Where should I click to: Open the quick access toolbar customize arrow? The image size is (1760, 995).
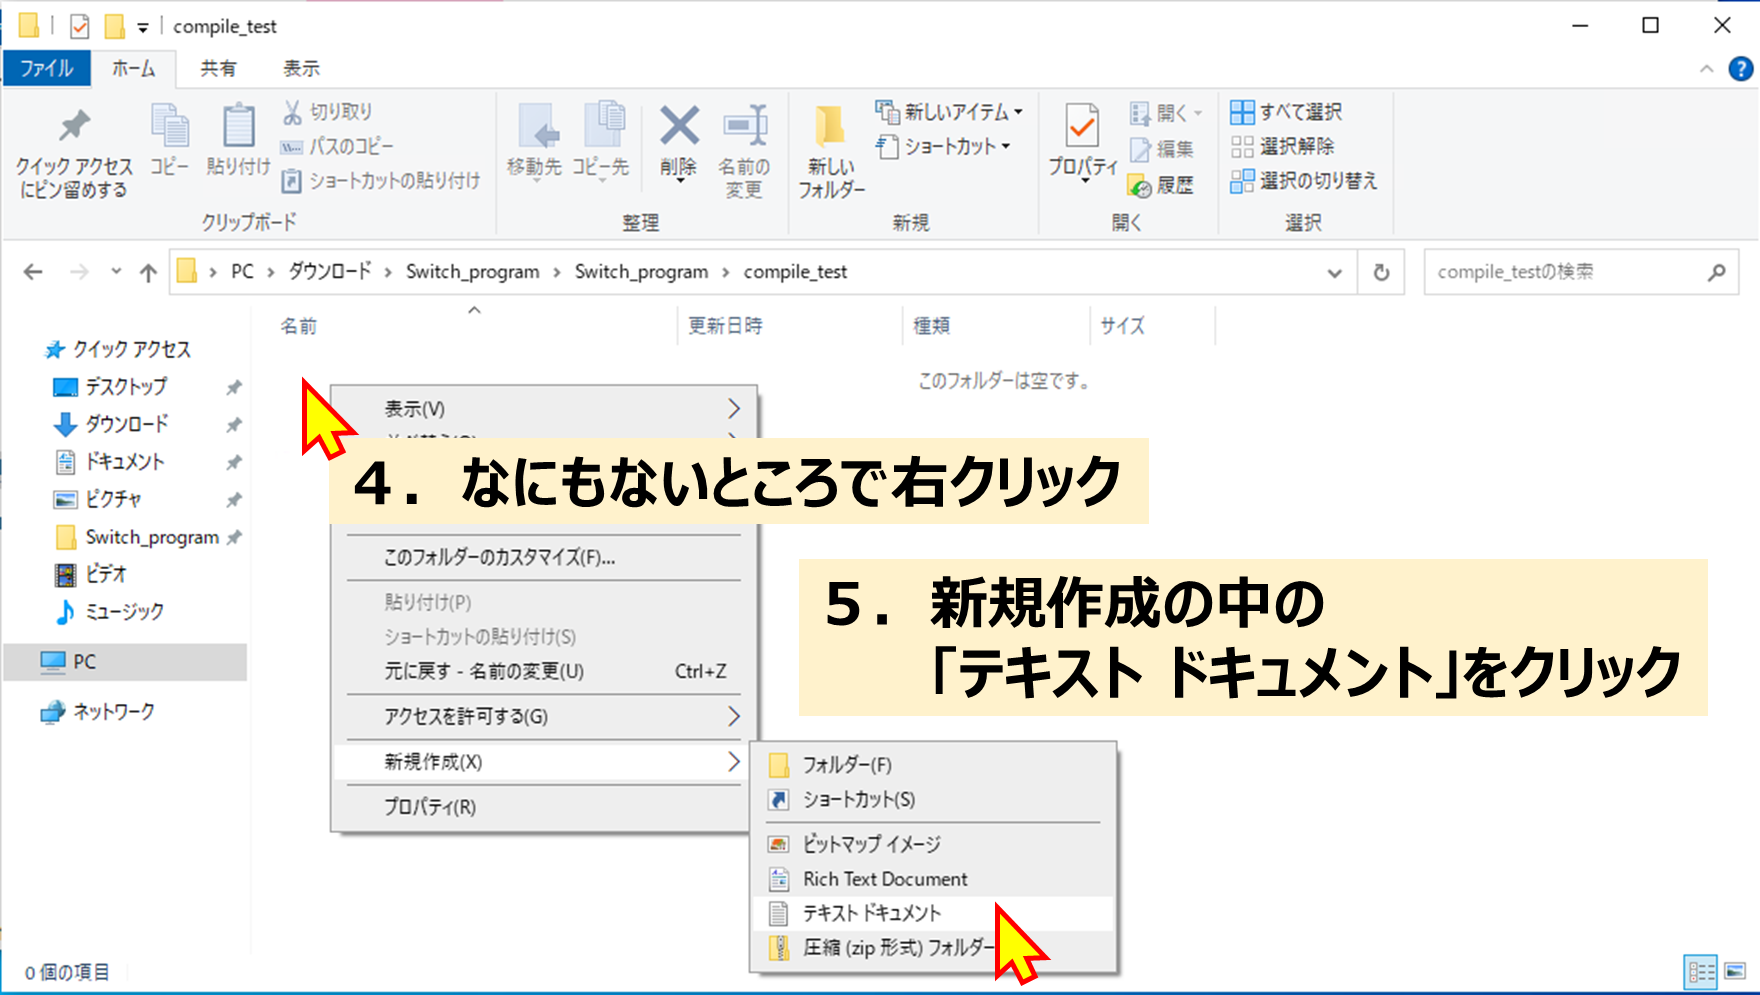143,27
